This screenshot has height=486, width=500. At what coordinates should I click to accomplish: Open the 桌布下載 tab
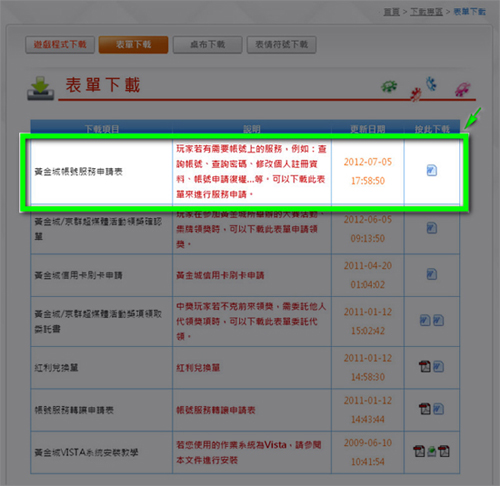coord(207,45)
